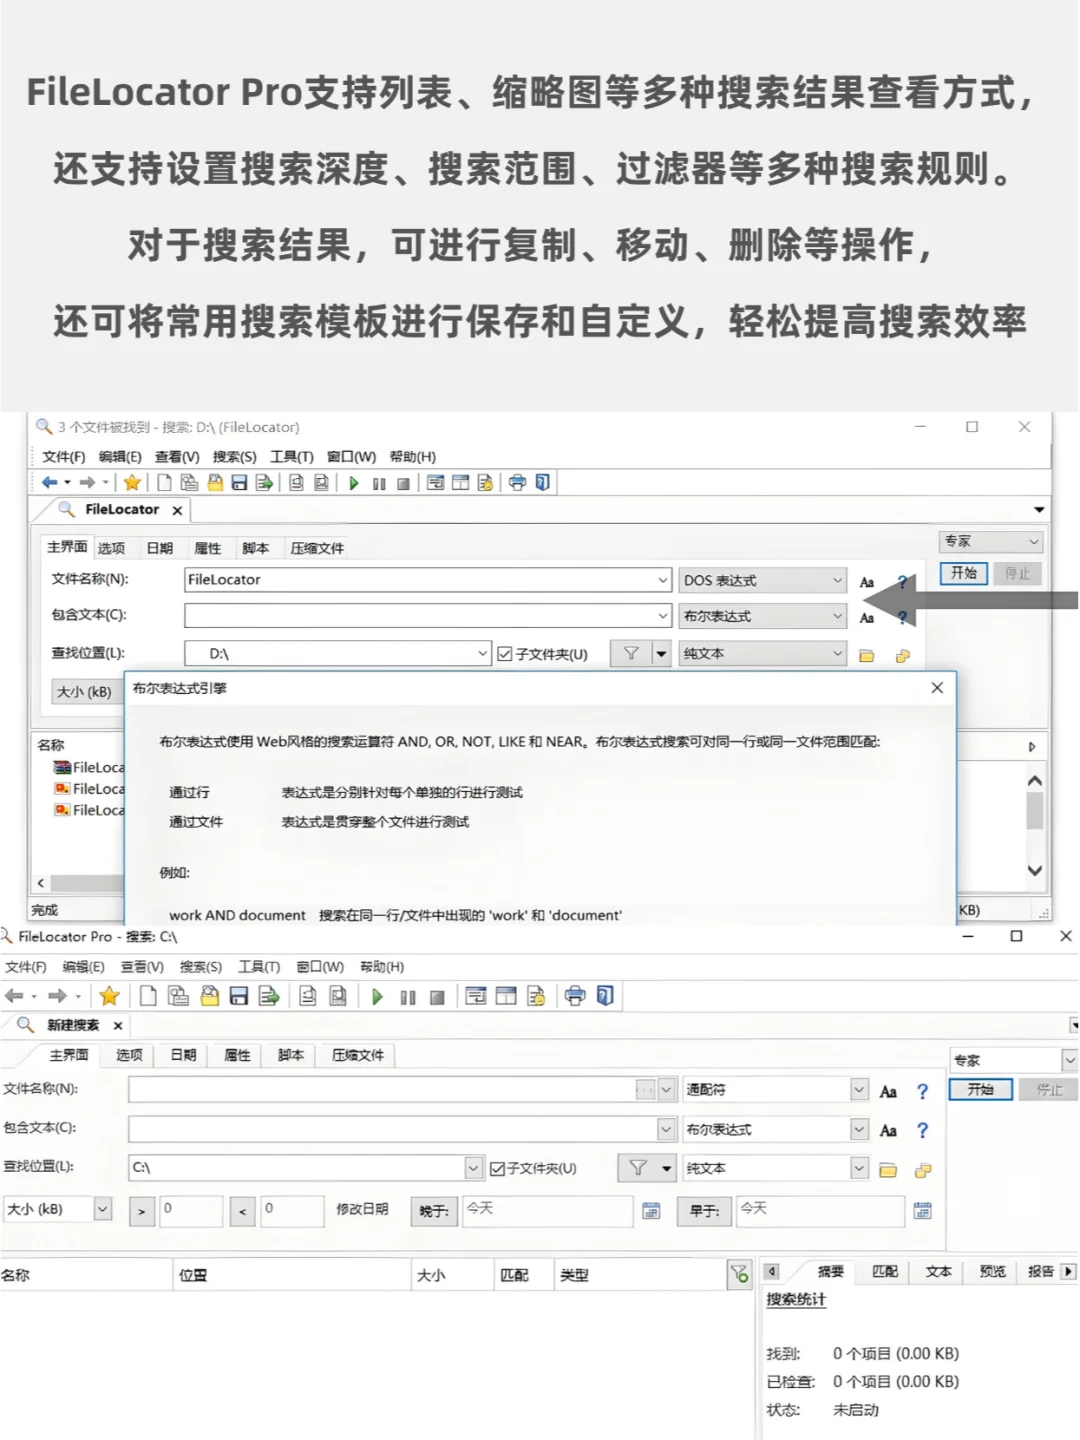1080x1440 pixels.
Task: Expand the 通配符 expression type dropdown
Action: point(857,1089)
